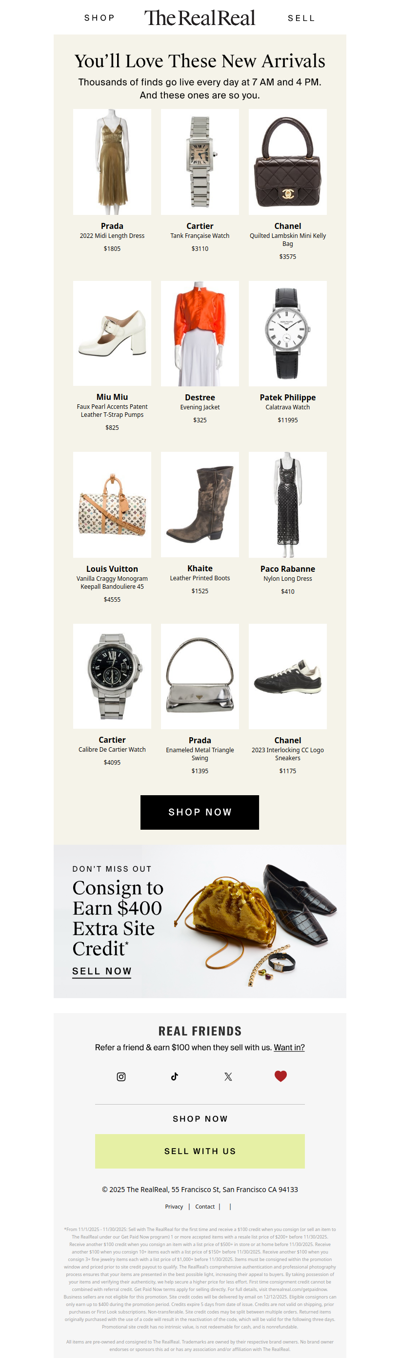The width and height of the screenshot is (400, 1358).
Task: Open the Privacy footer link
Action: click(174, 1207)
